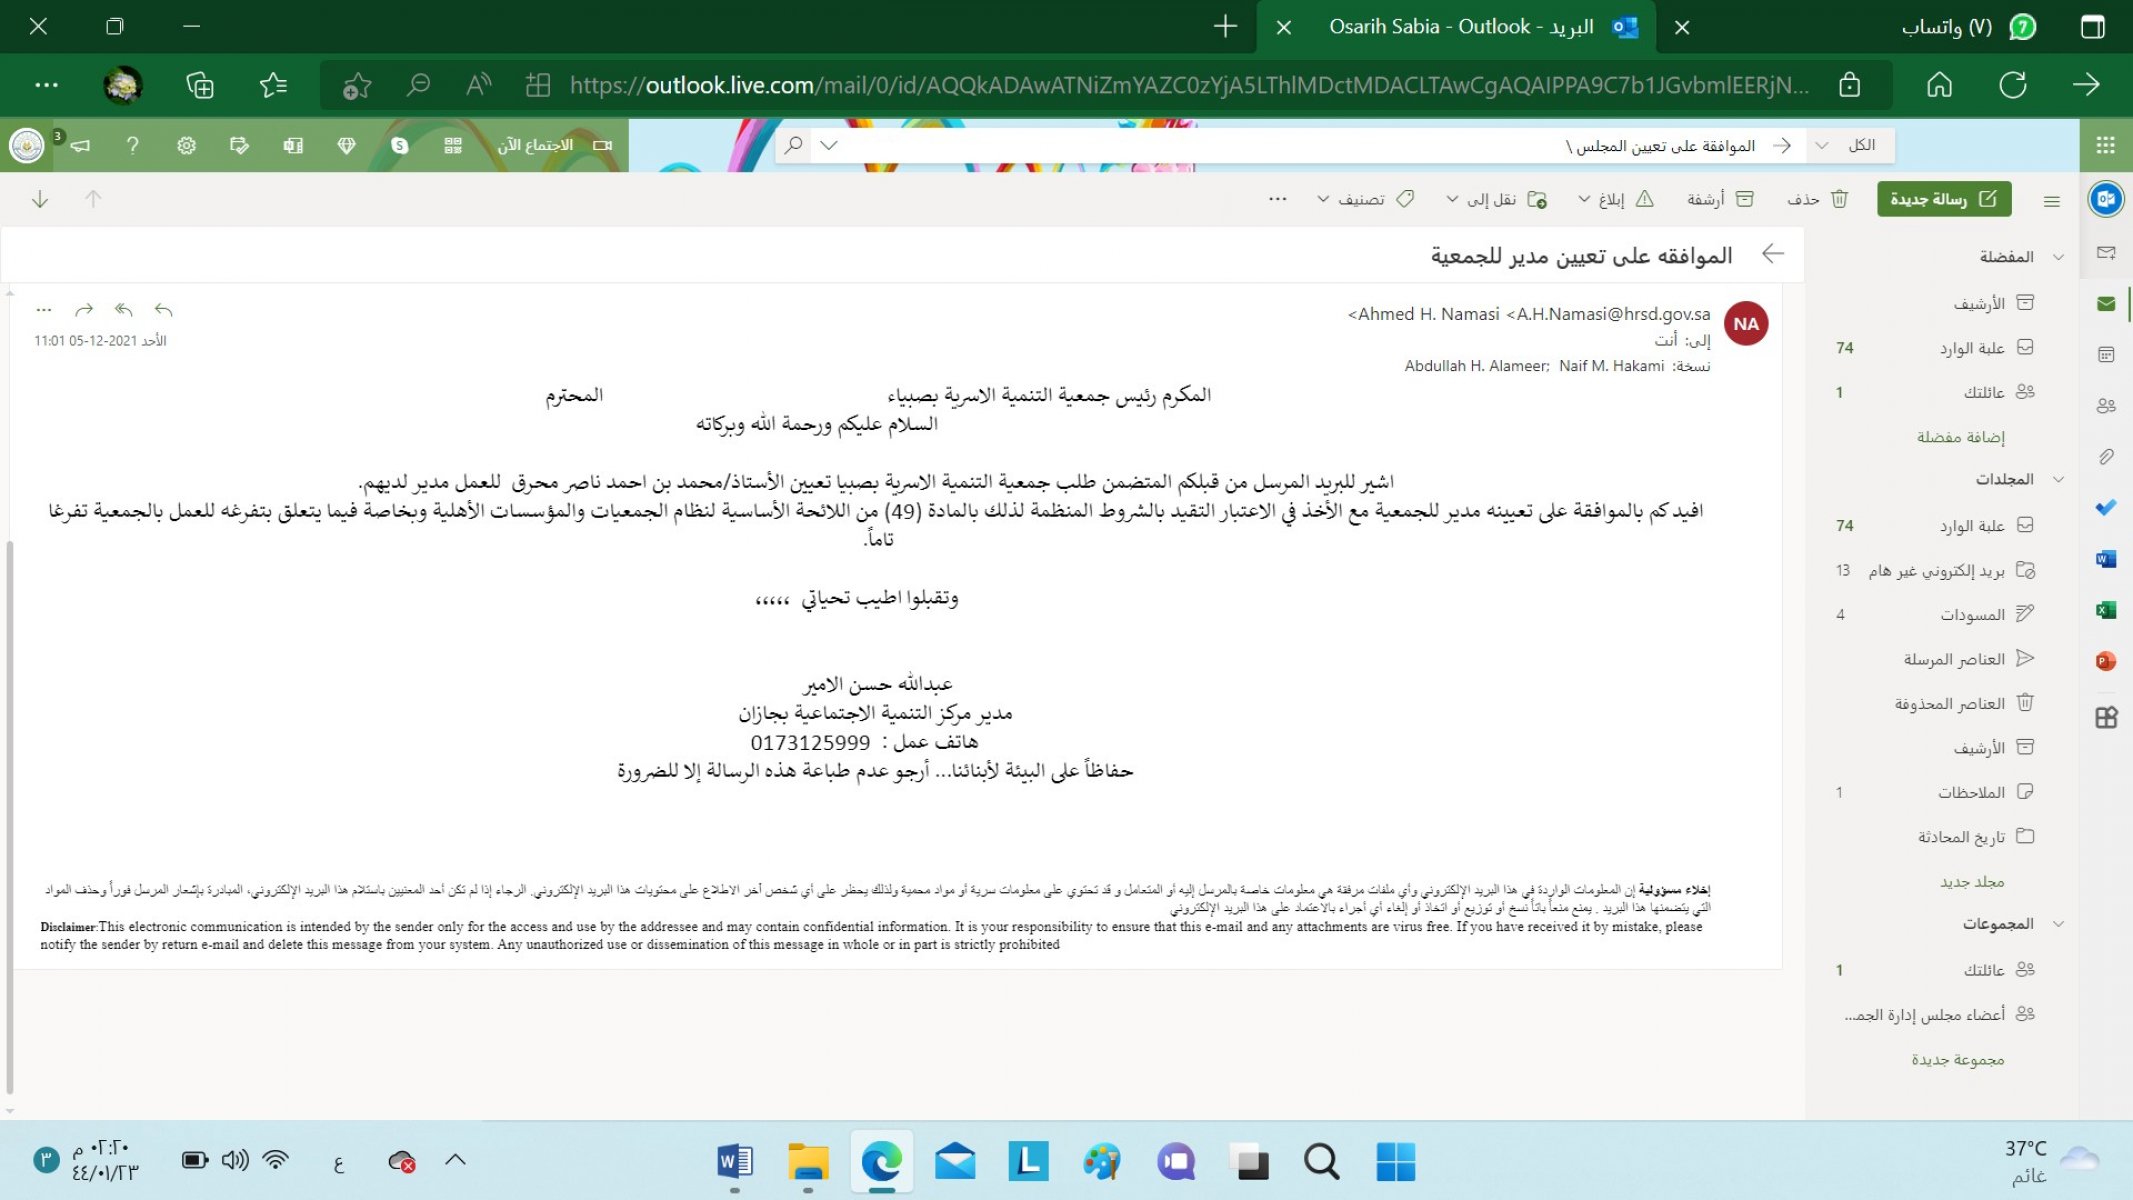This screenshot has width=2133, height=1200.
Task: Click مجموعة جديدة new group link
Action: click(1958, 1060)
